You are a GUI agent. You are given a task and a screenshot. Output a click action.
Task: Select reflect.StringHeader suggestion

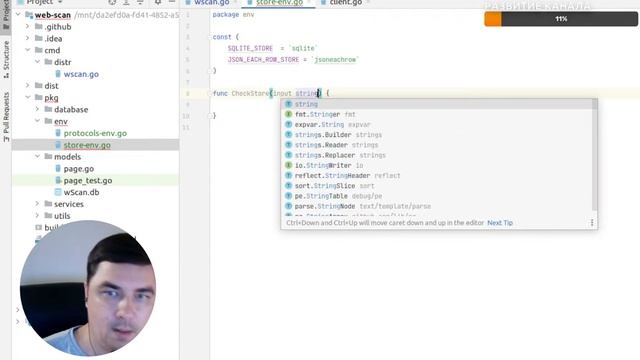(x=437, y=176)
